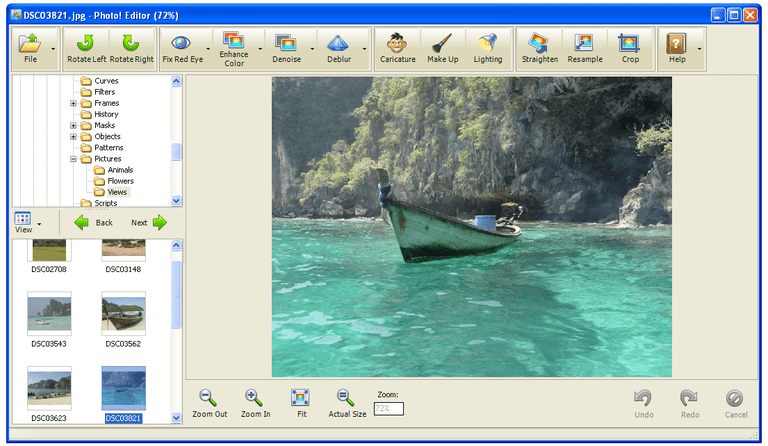This screenshot has height=446, width=768.
Task: Click folder tree scroll down arrow
Action: pyautogui.click(x=176, y=201)
